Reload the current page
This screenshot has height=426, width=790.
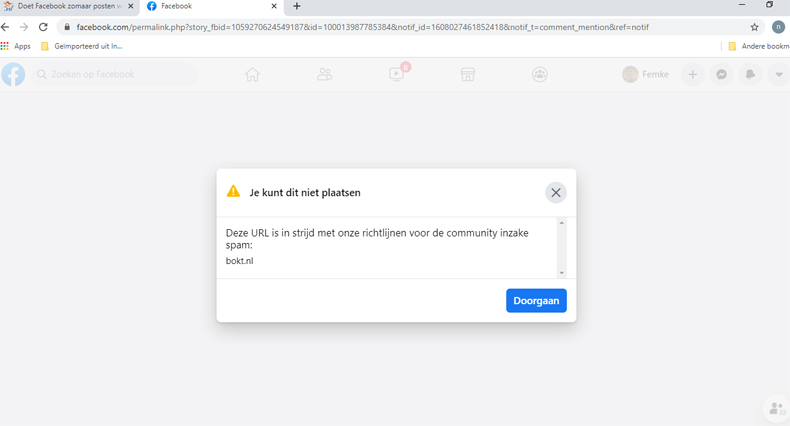(x=43, y=27)
